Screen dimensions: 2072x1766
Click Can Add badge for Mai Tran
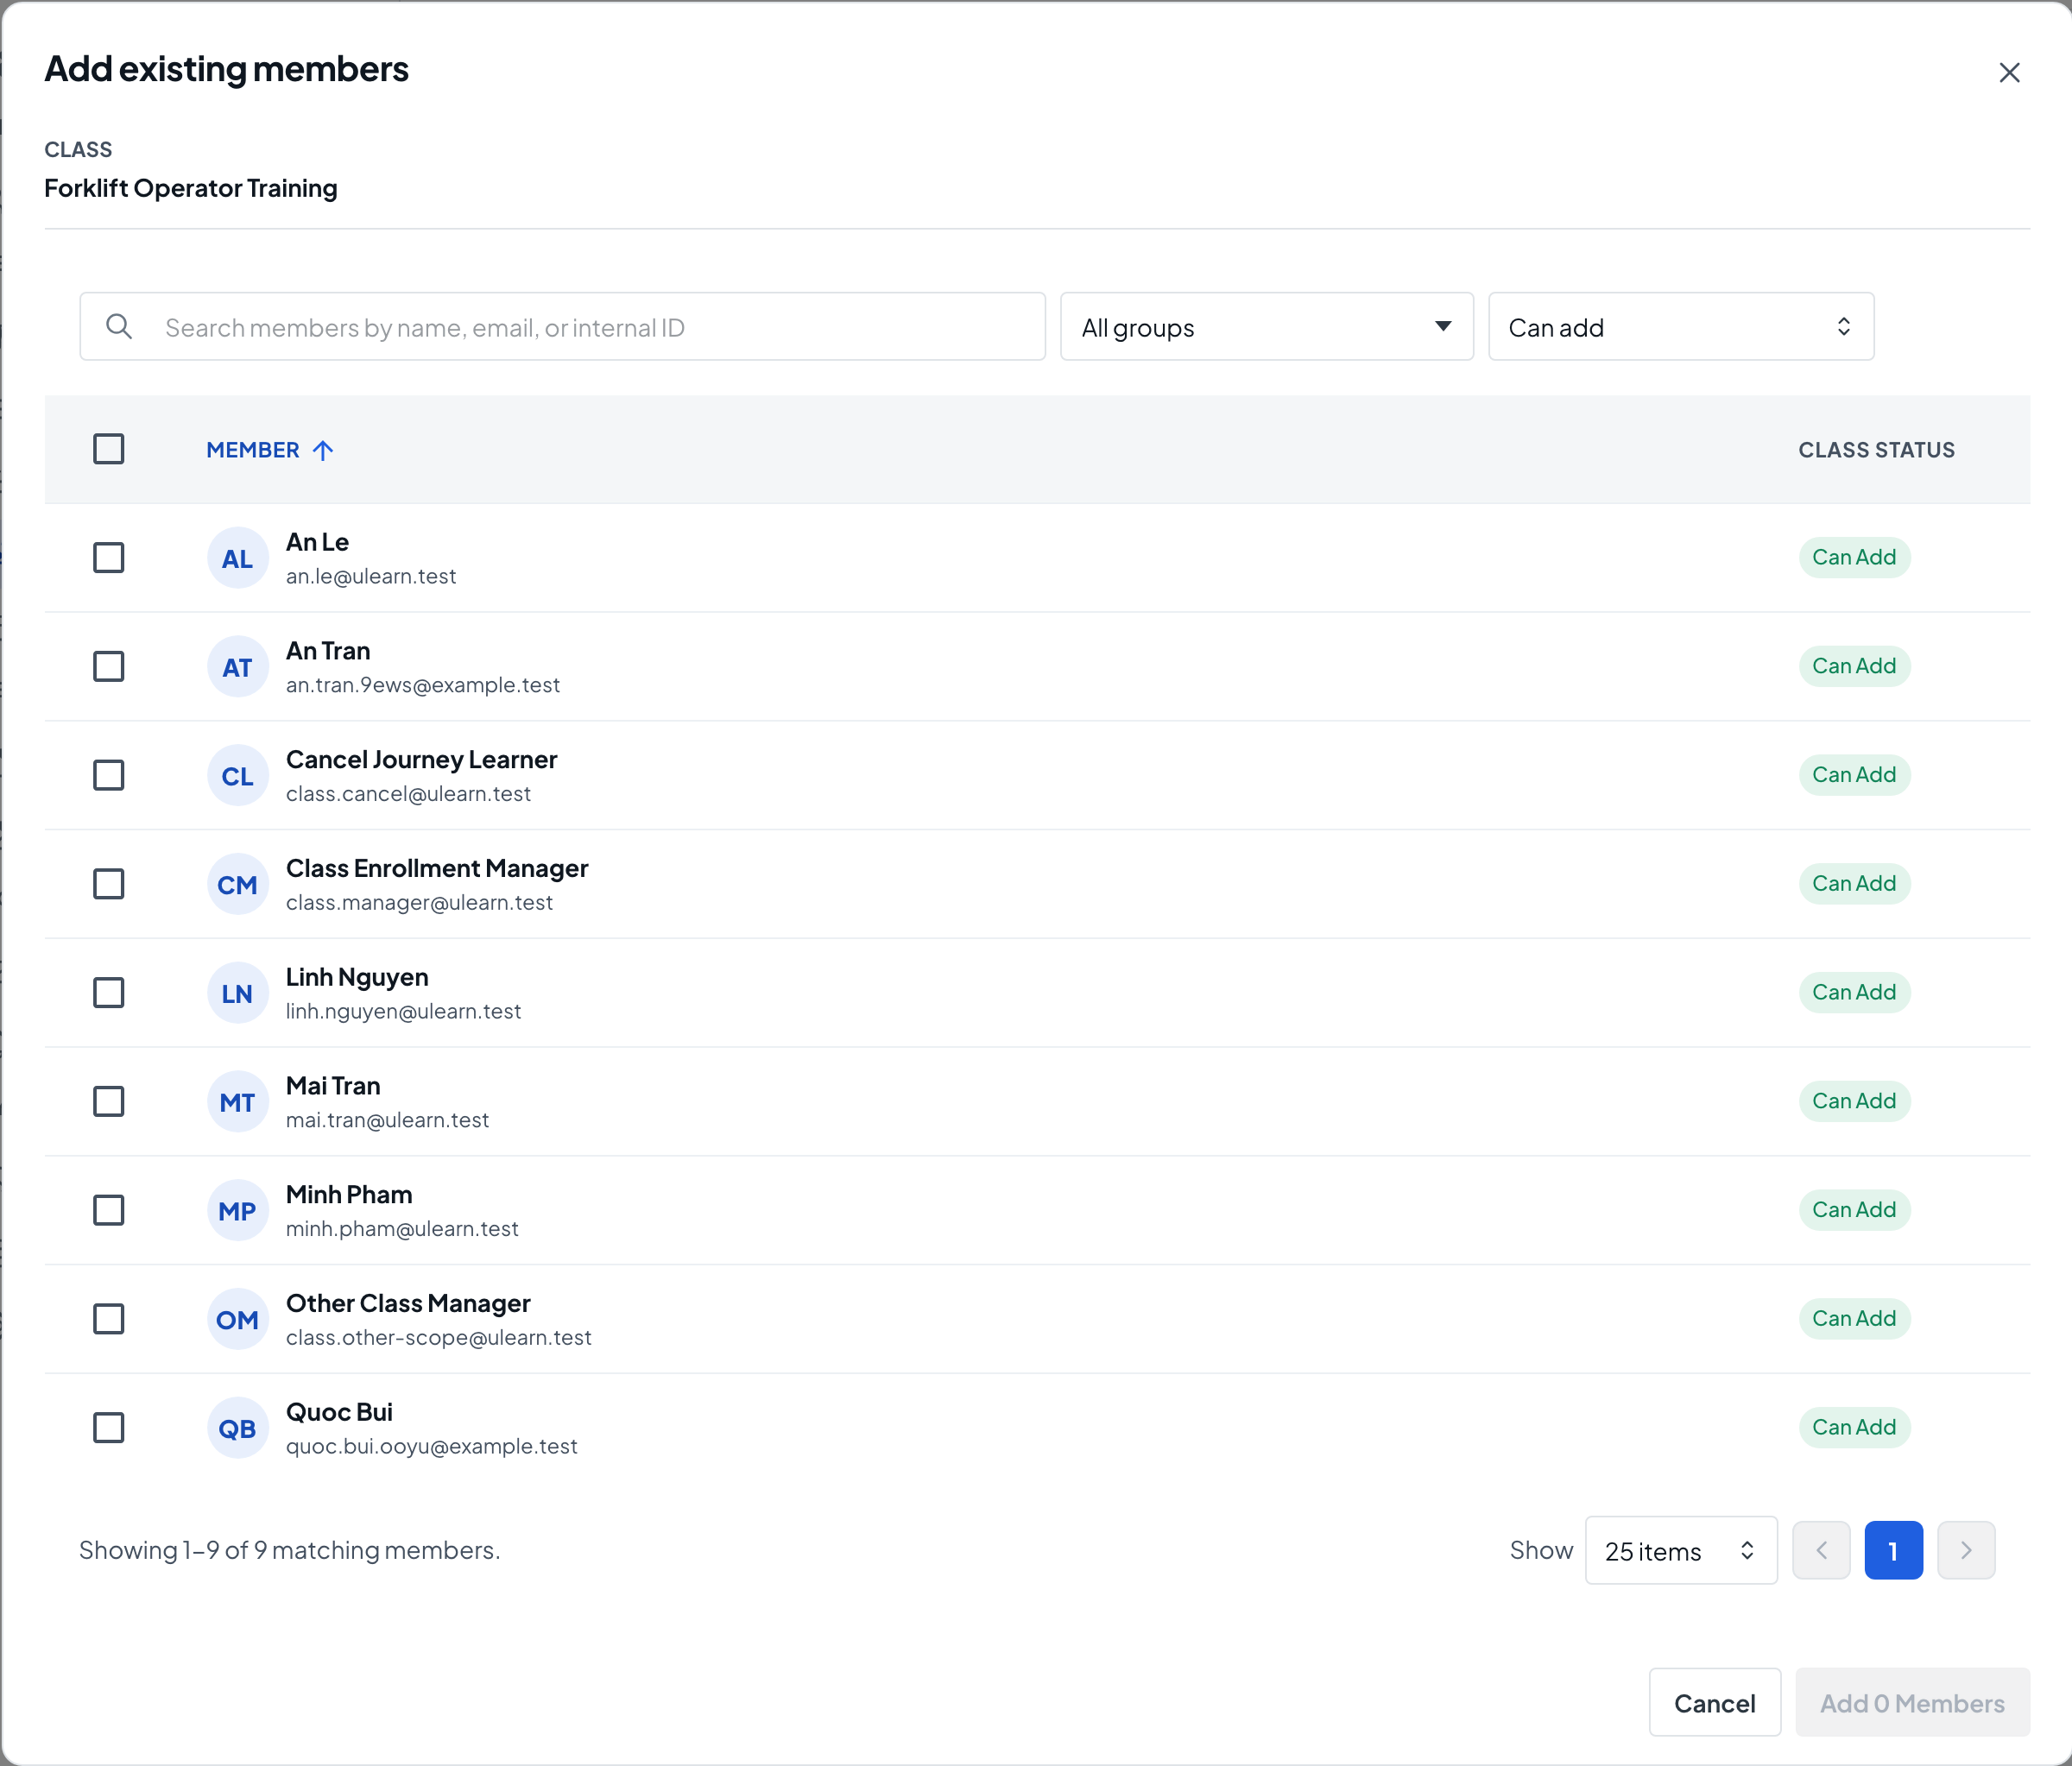1854,1101
